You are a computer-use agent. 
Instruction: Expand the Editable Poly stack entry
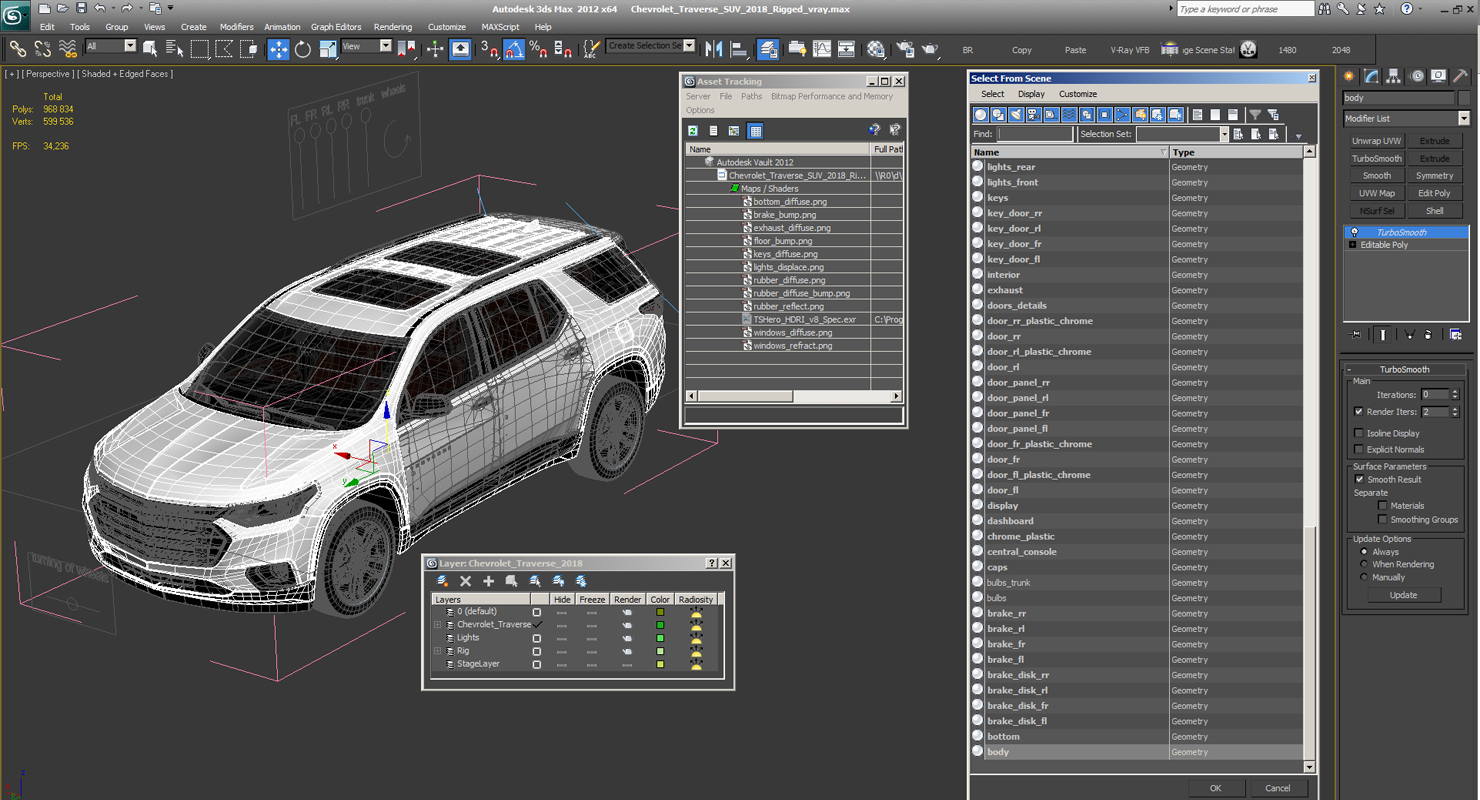1353,245
